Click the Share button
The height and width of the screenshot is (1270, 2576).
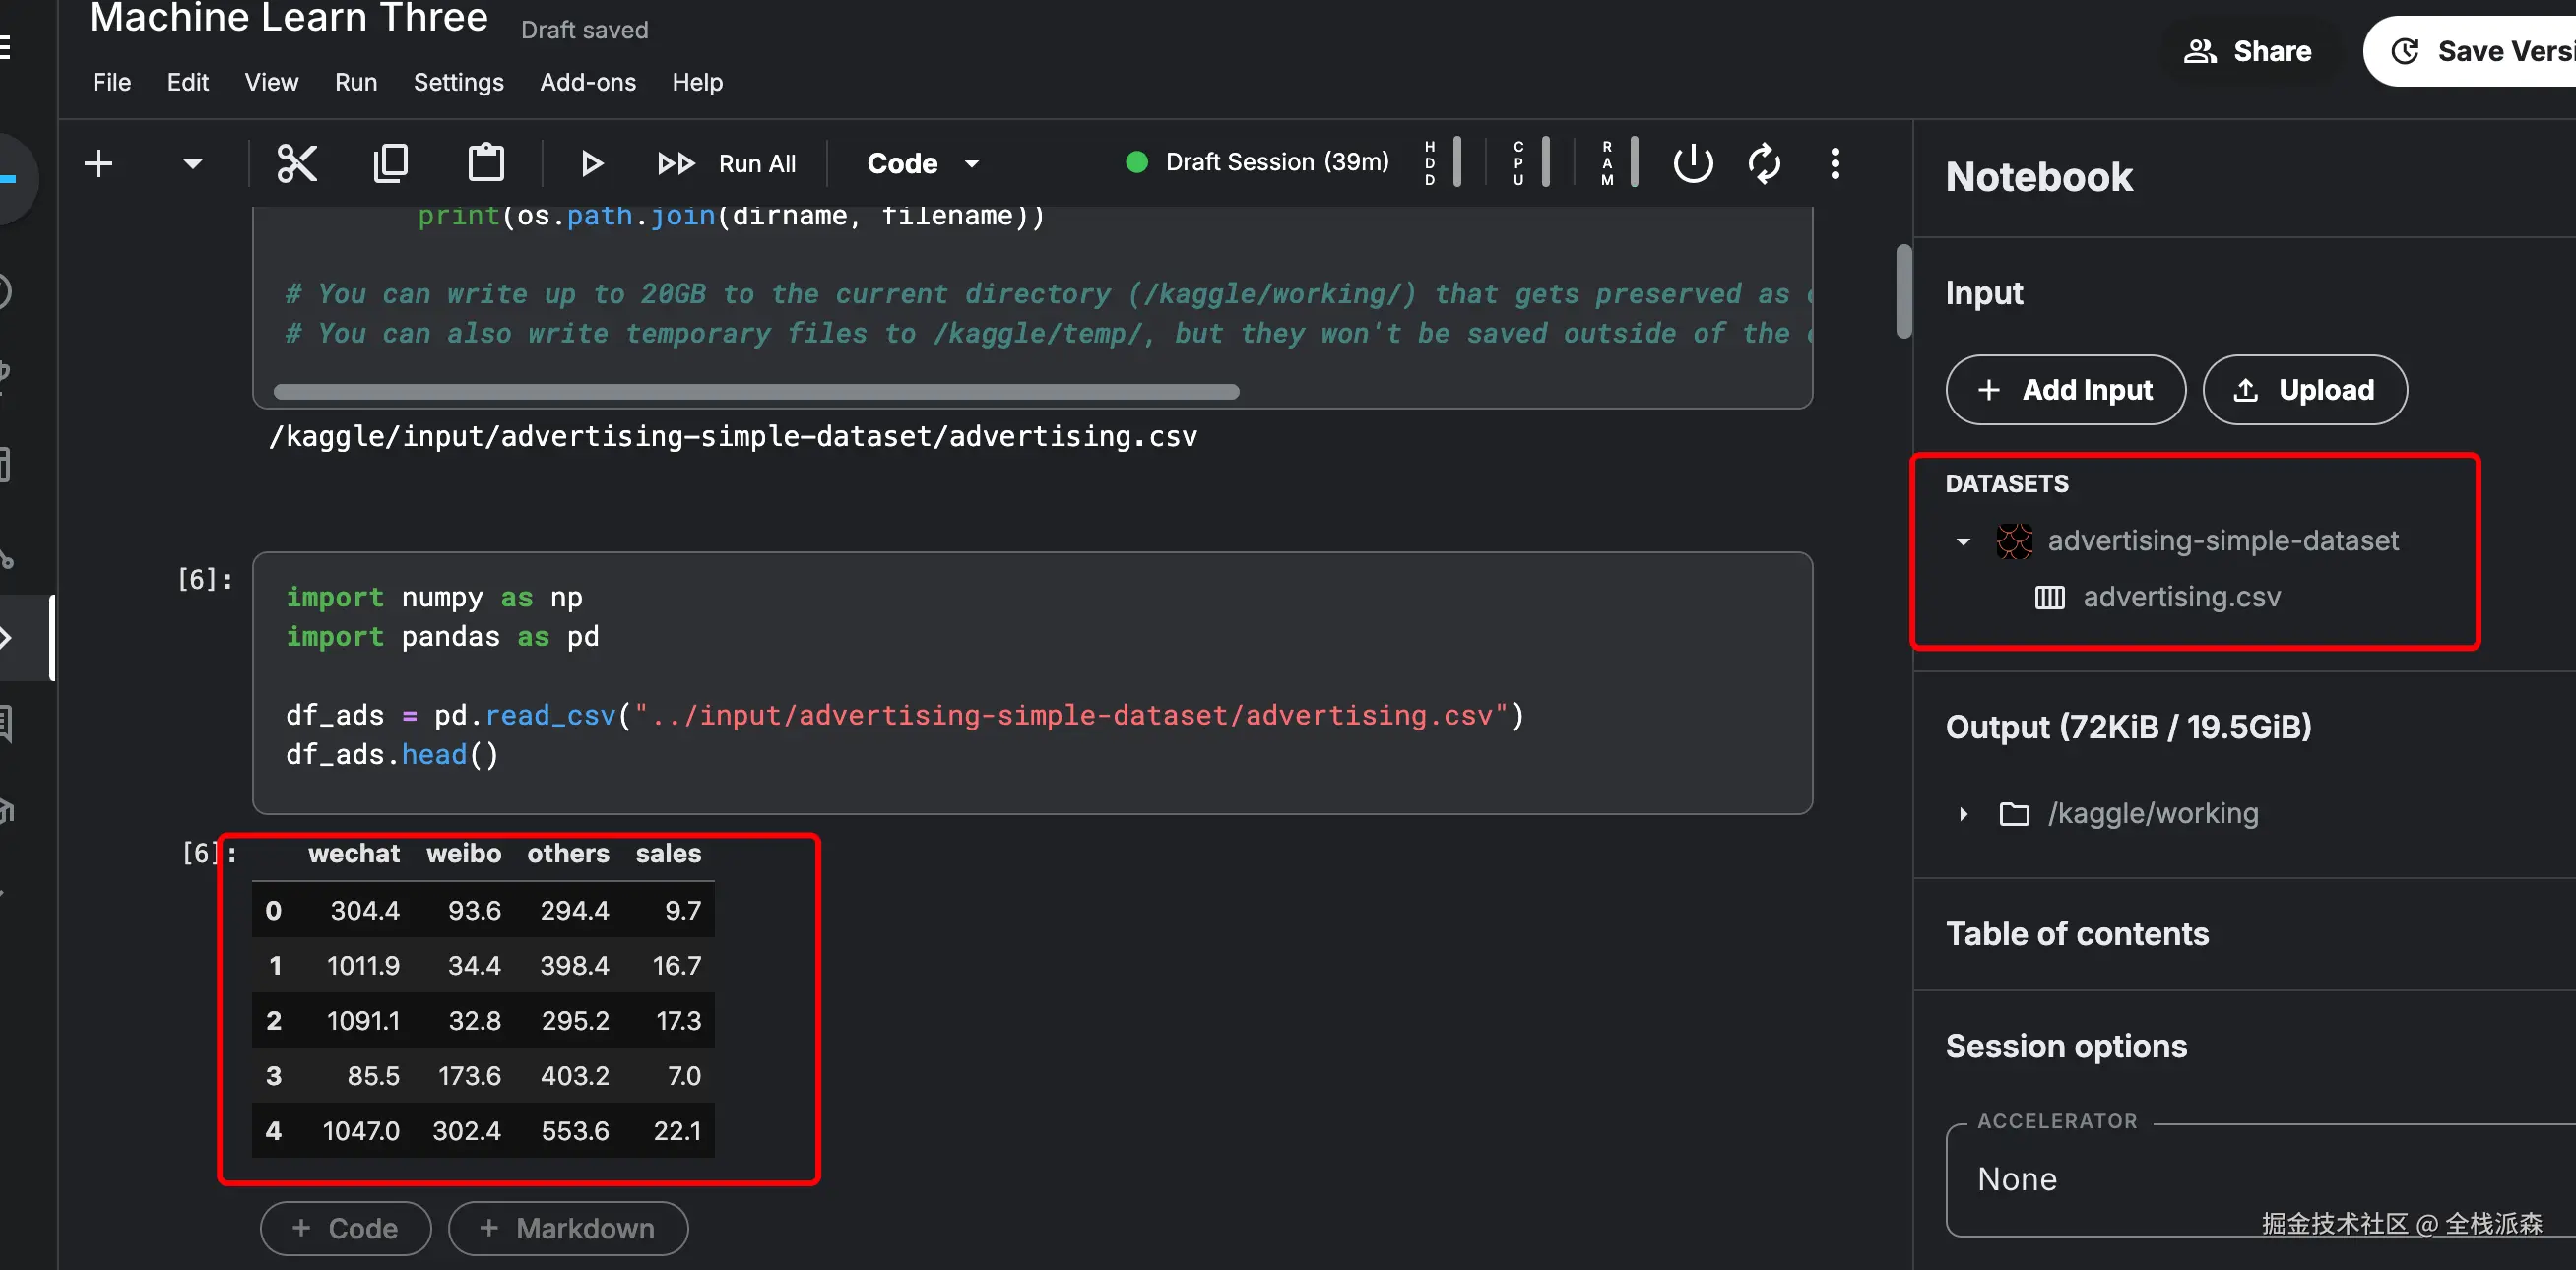(2248, 51)
